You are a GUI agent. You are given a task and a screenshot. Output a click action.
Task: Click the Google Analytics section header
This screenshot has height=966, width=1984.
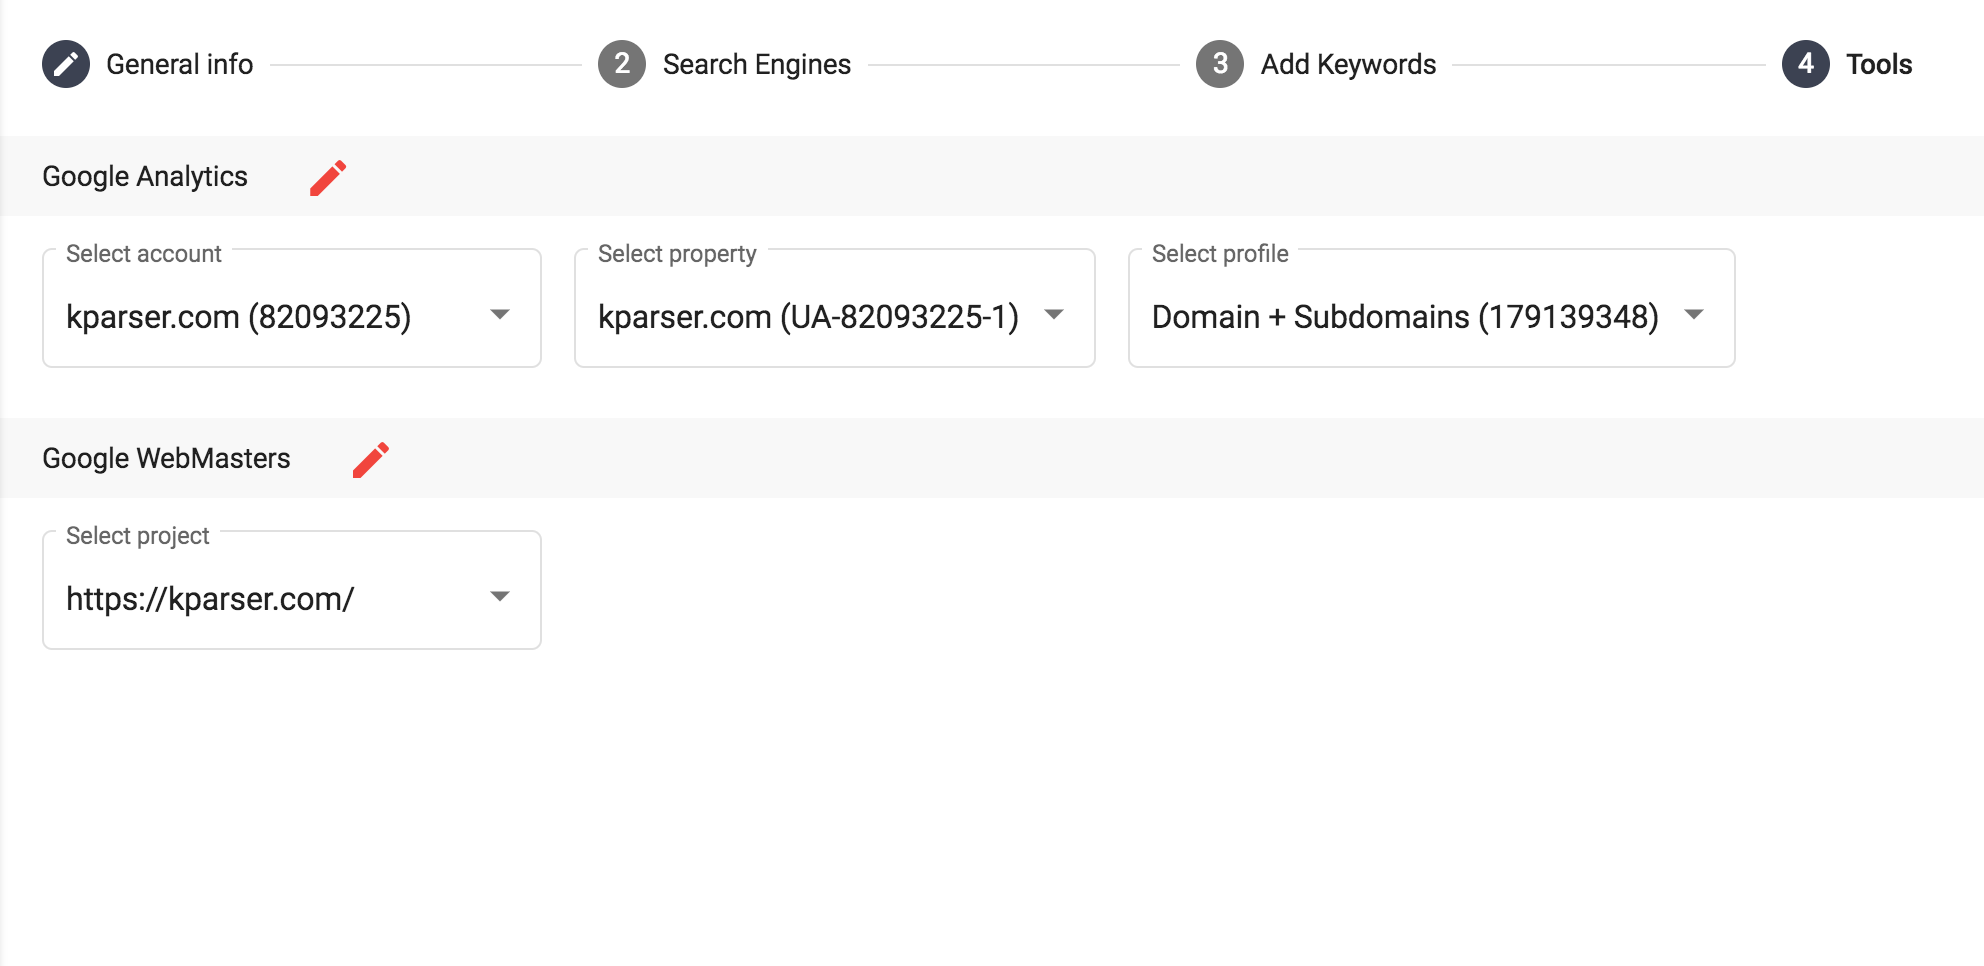[x=145, y=177]
